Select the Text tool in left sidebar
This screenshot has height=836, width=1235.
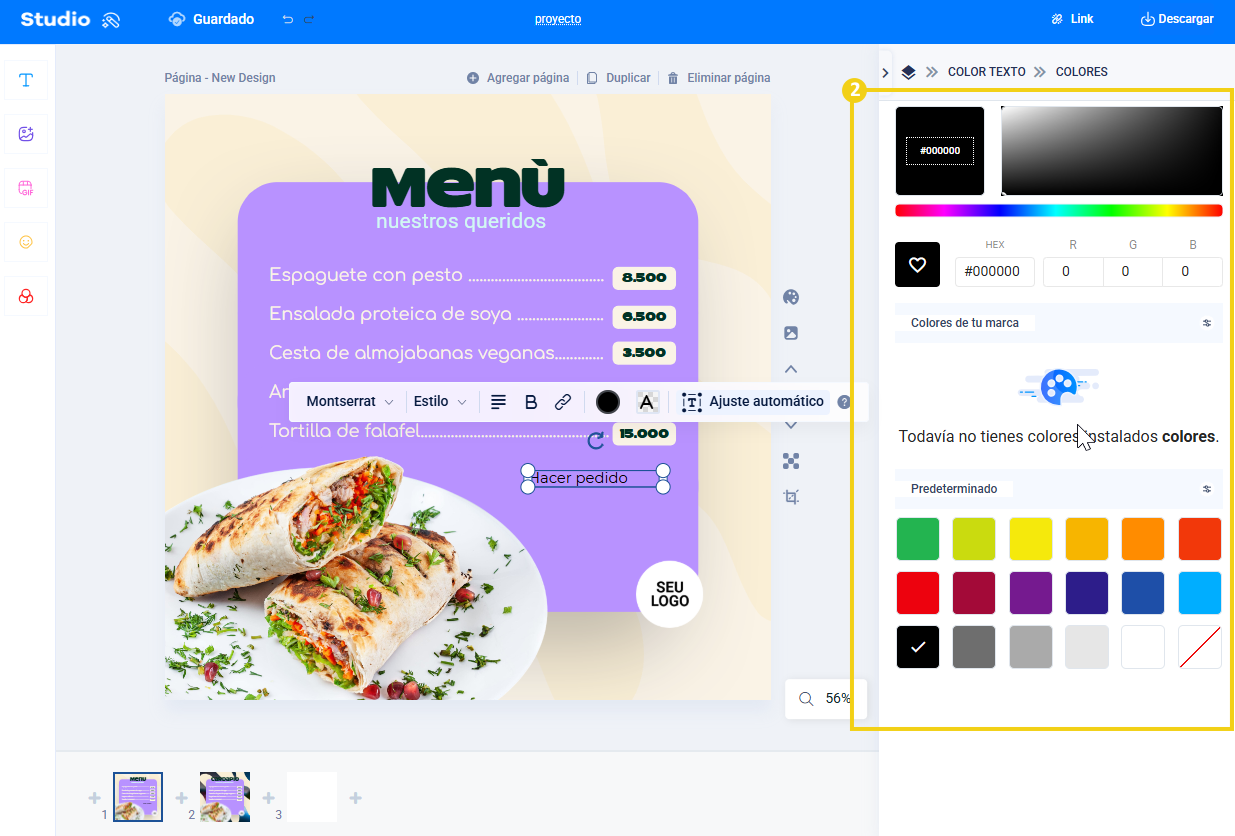26,80
